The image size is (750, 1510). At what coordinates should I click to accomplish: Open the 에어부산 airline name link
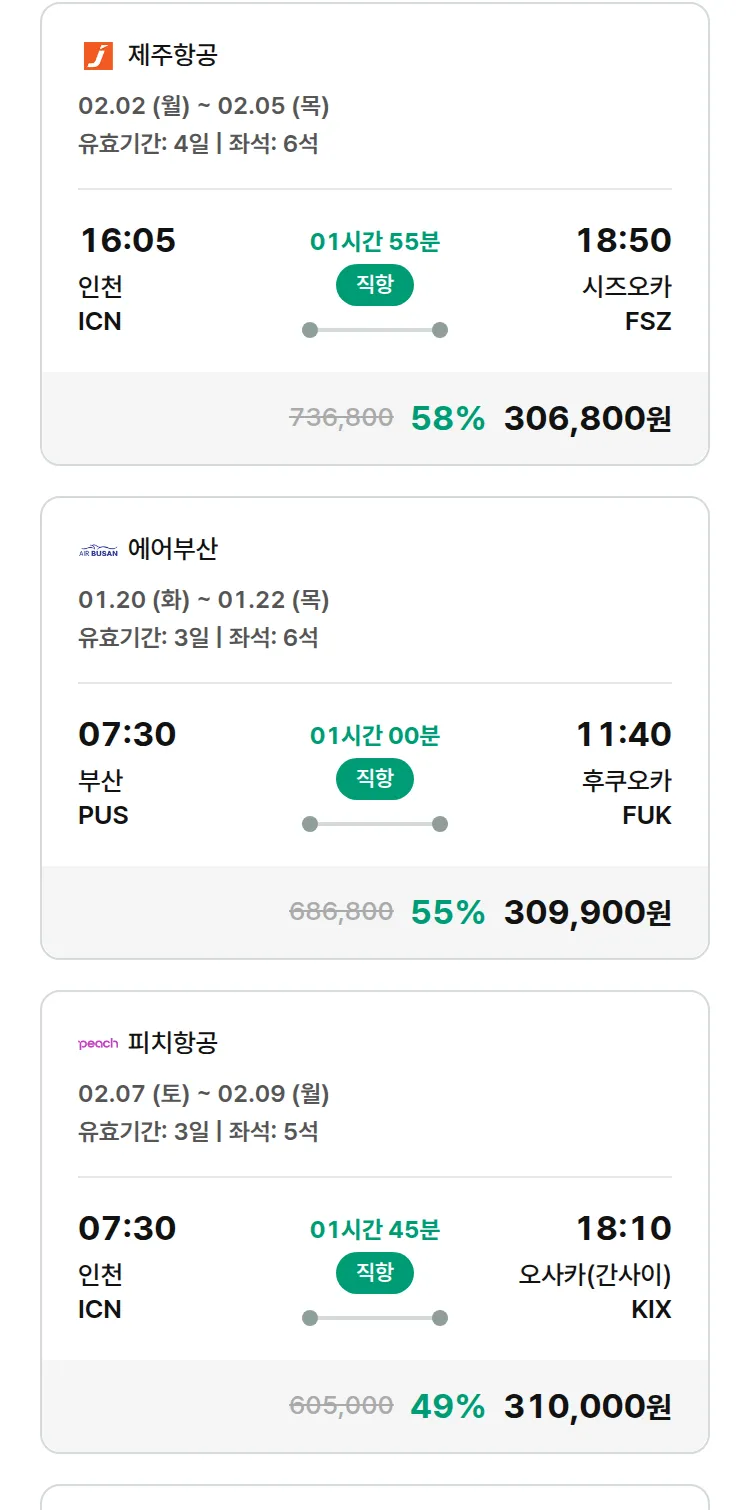172,549
